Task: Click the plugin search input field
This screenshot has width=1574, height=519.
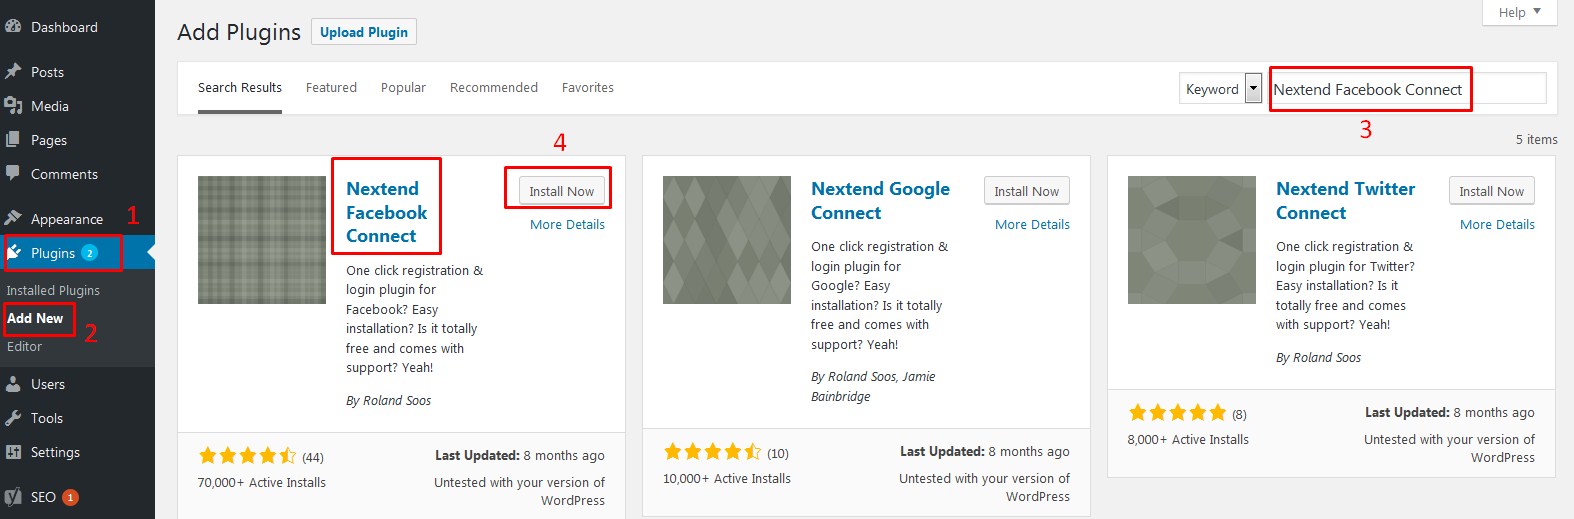Action: [1408, 89]
